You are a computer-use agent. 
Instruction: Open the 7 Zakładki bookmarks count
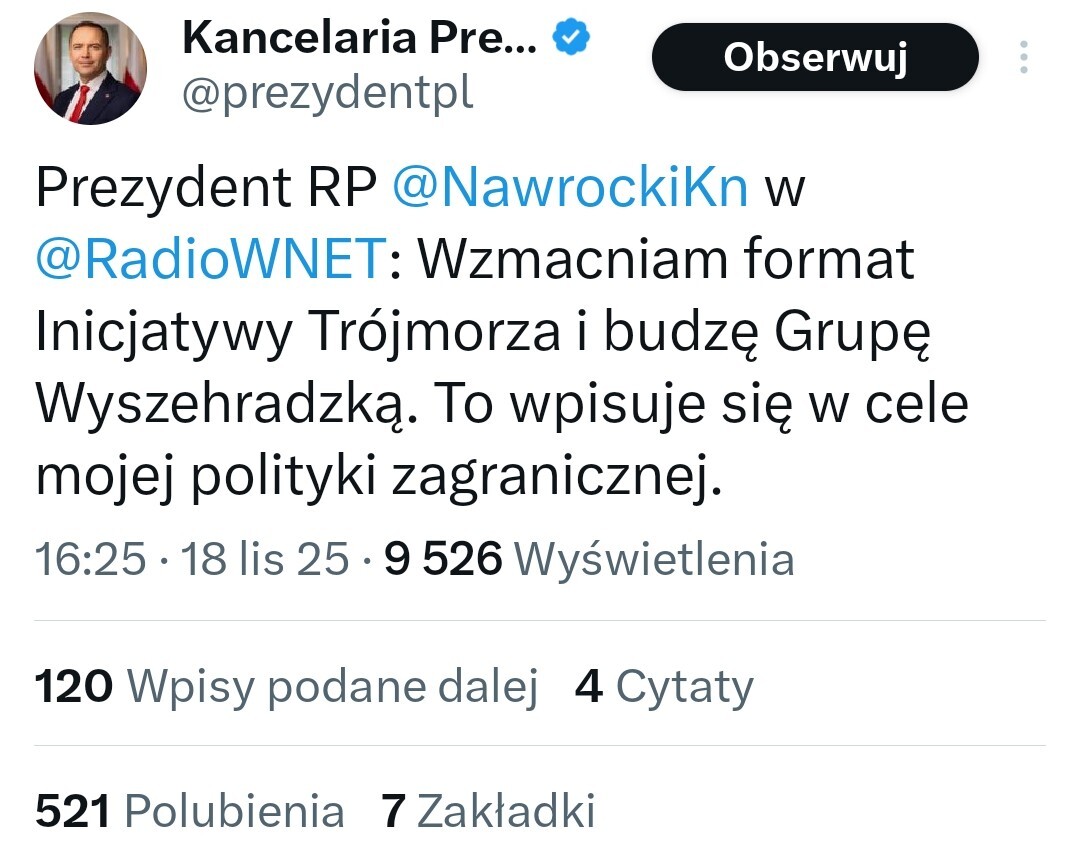[x=489, y=811]
